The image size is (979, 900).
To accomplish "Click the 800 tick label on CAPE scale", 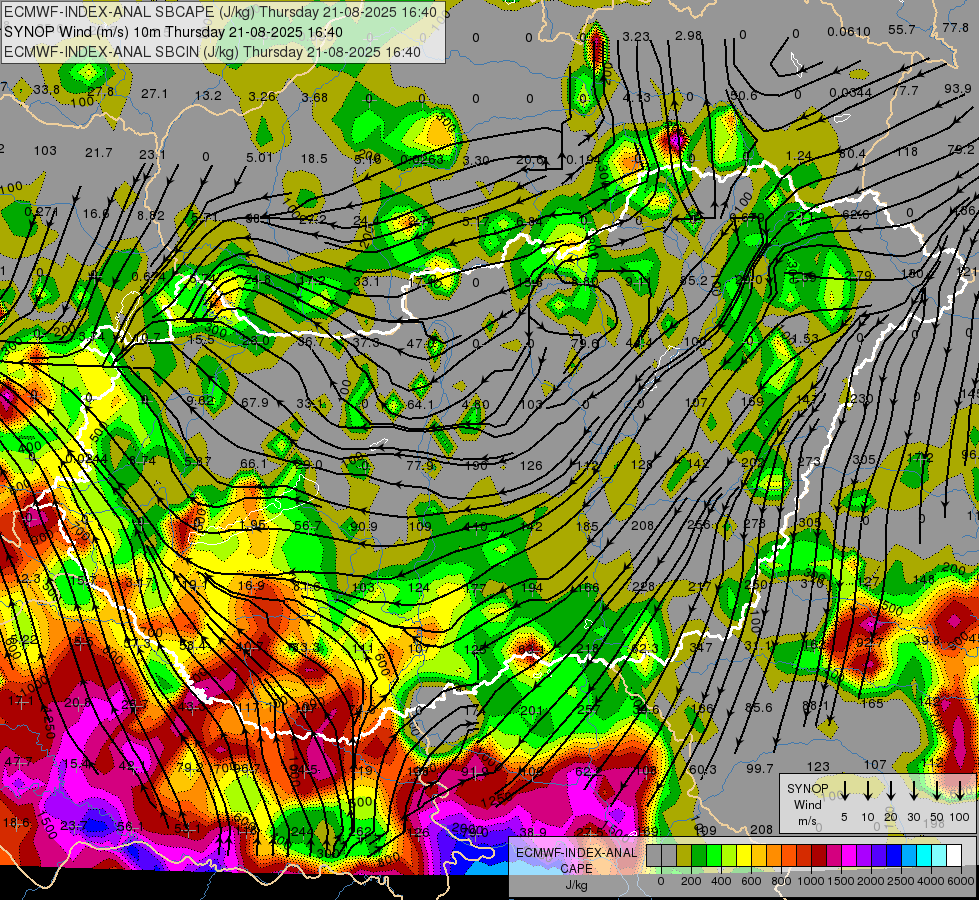I will 780,881.
